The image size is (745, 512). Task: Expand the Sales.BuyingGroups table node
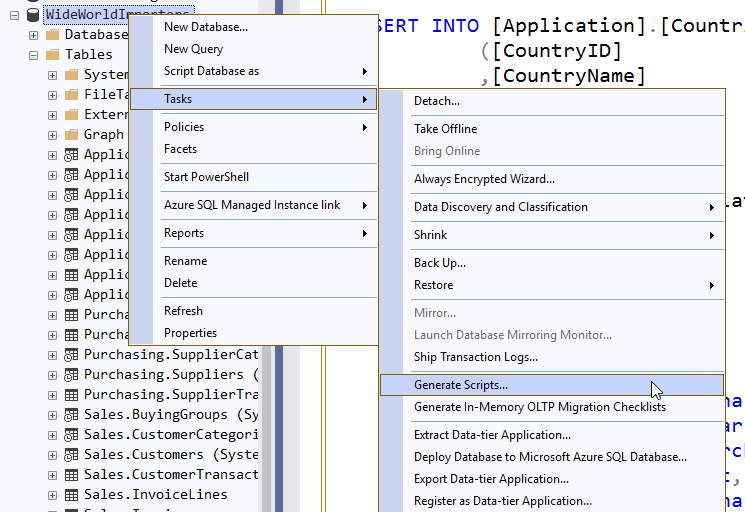(x=52, y=415)
